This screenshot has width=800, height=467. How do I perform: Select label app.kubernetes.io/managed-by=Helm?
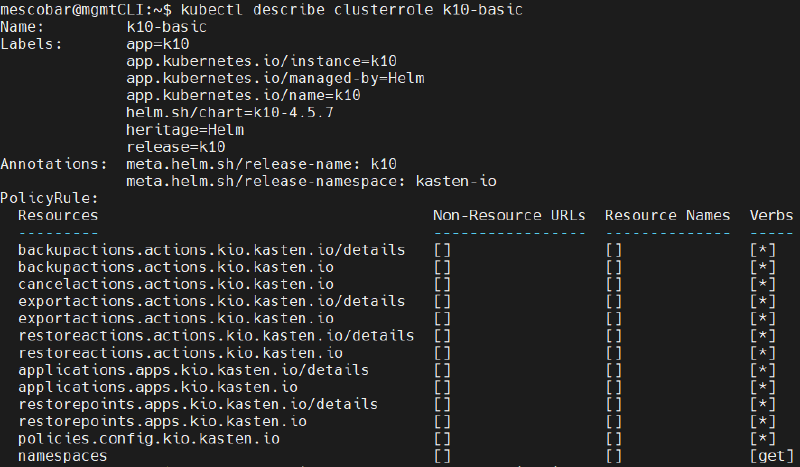coord(275,78)
